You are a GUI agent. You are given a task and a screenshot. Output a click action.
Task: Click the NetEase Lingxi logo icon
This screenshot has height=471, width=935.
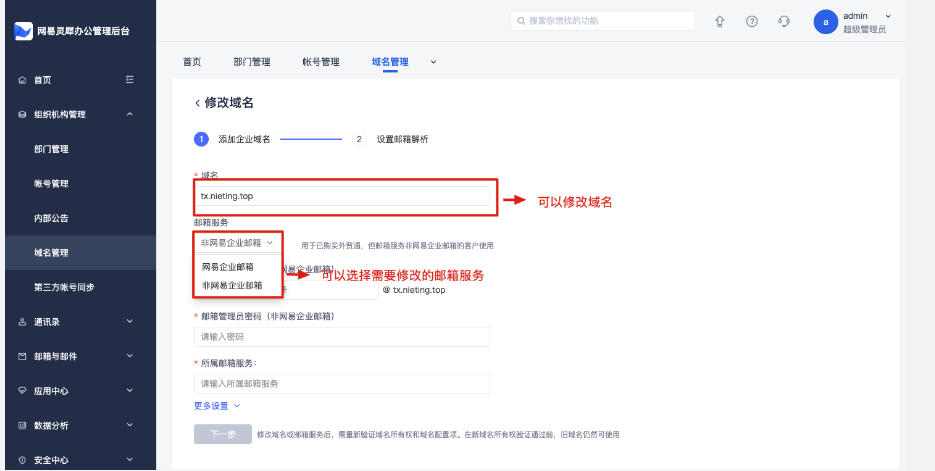[23, 31]
